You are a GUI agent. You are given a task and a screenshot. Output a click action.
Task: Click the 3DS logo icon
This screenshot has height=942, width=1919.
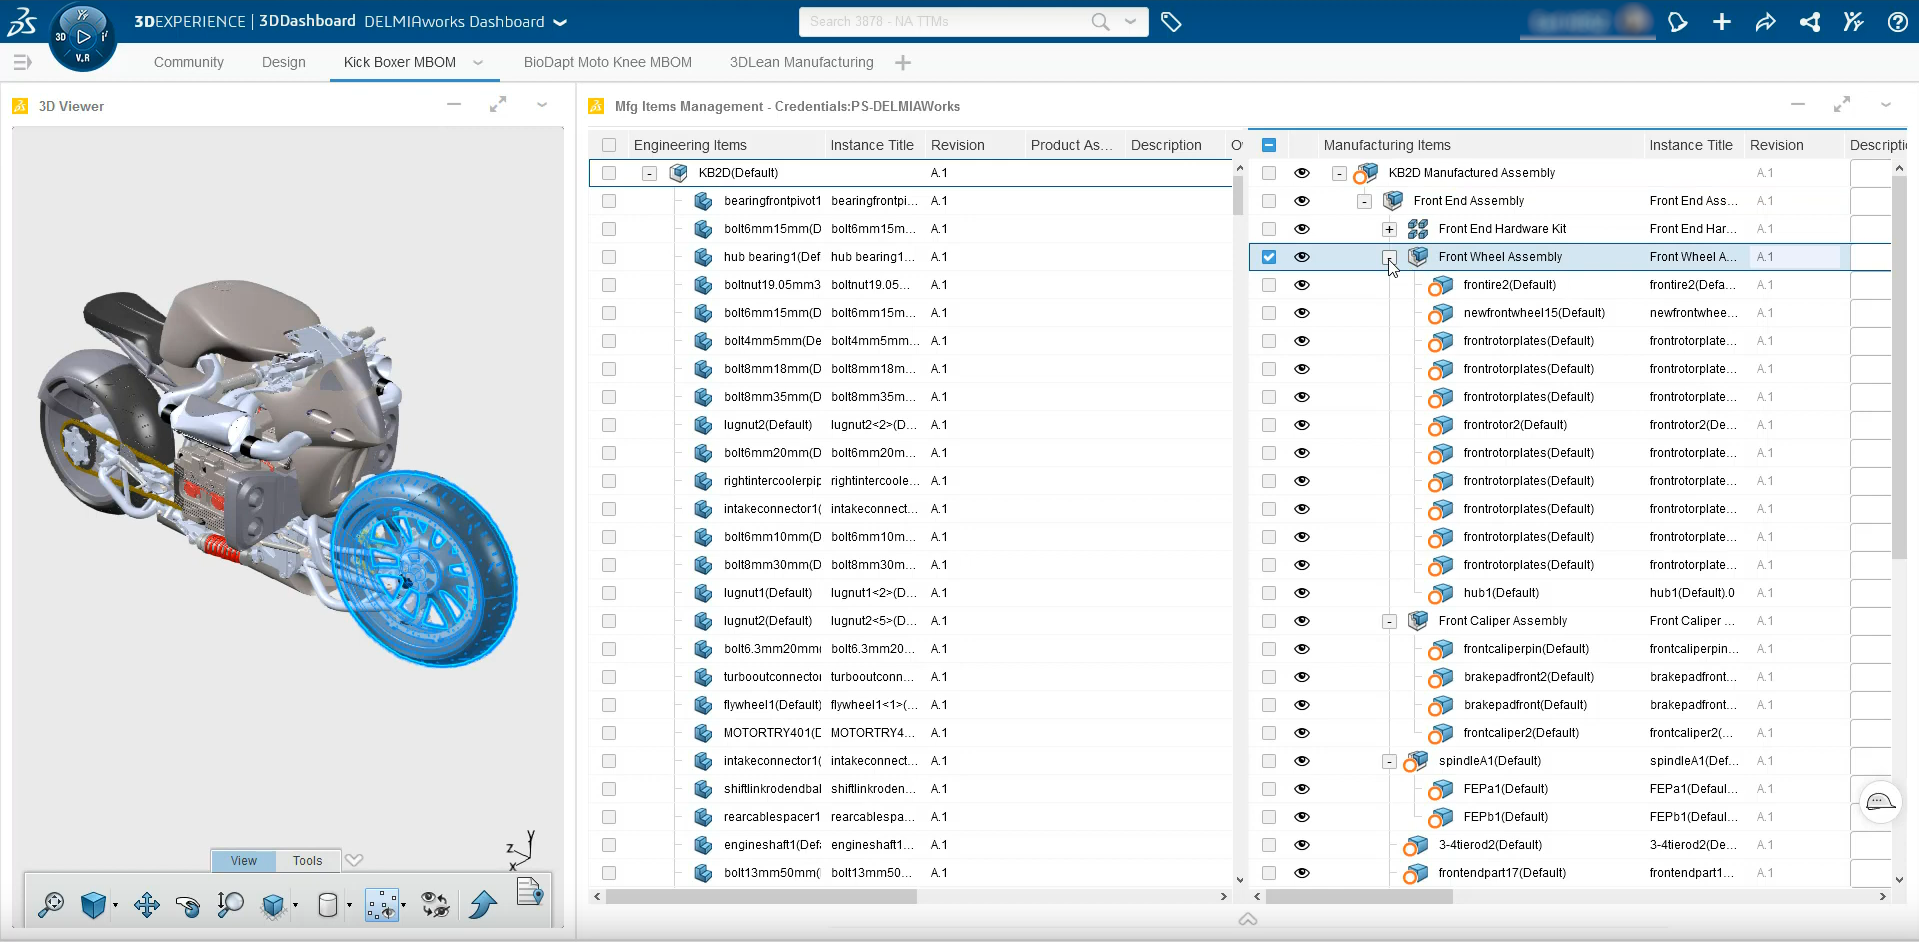click(22, 21)
